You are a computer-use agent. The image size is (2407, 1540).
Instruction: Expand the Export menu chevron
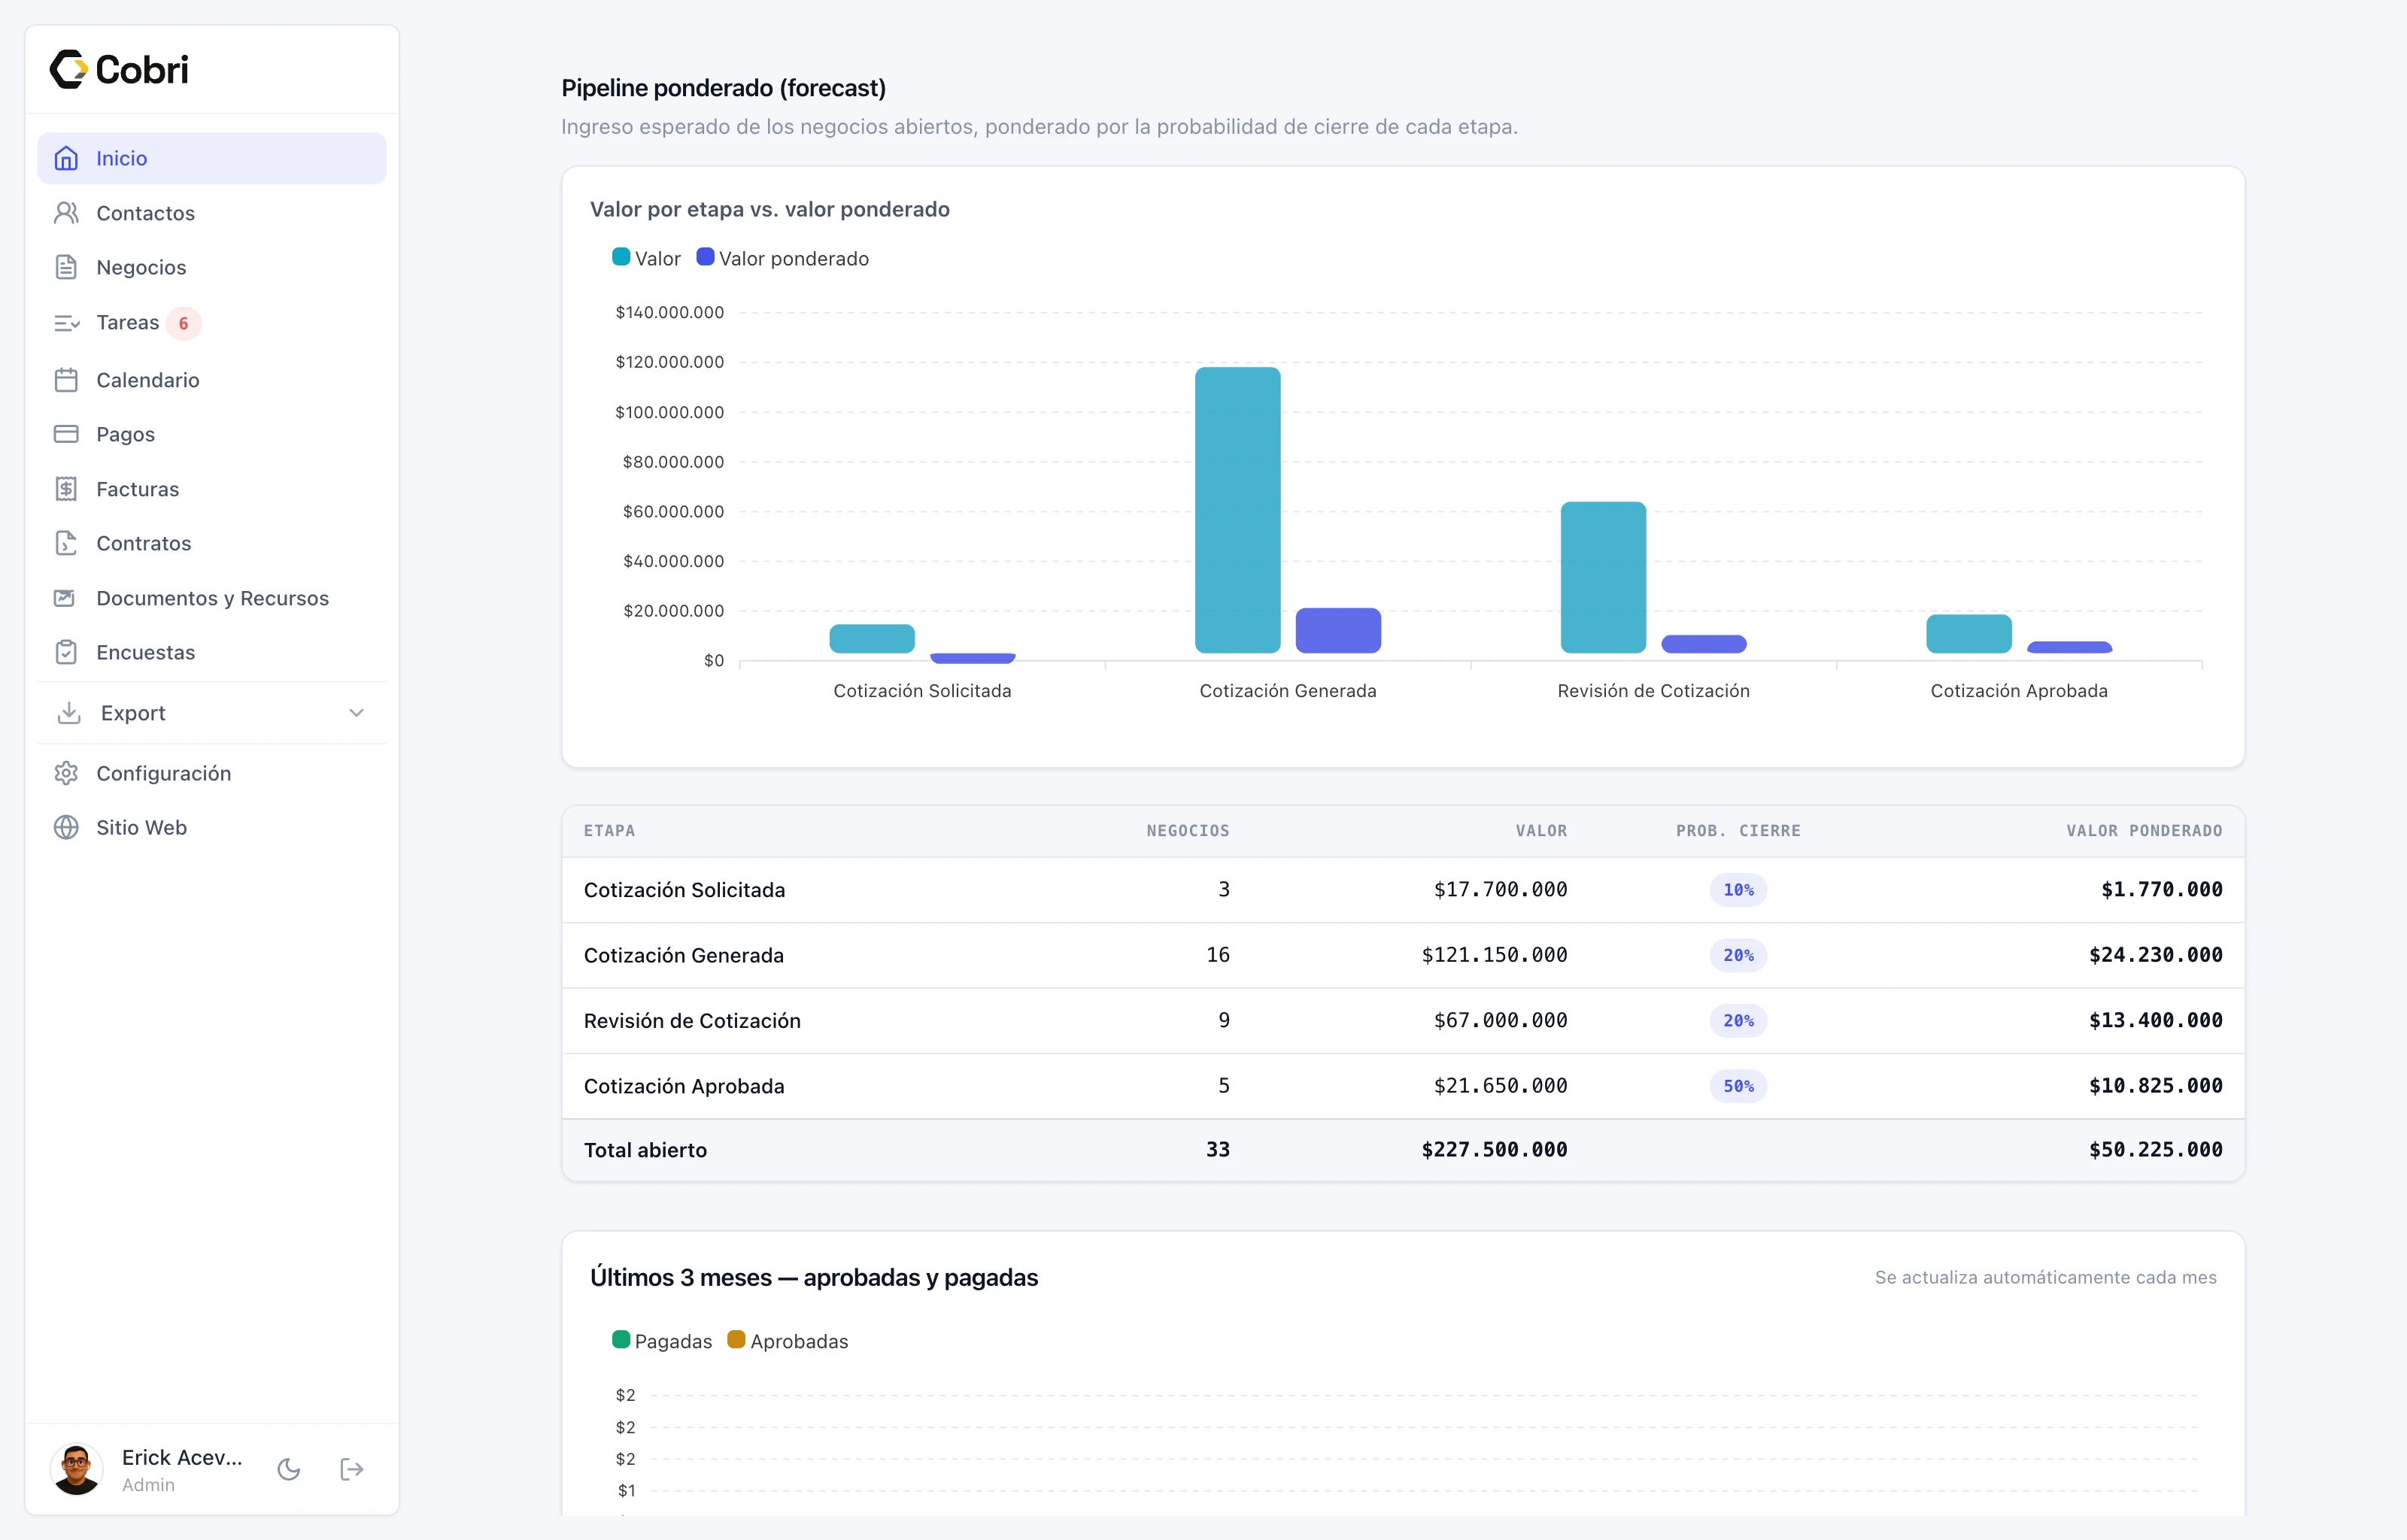click(356, 713)
